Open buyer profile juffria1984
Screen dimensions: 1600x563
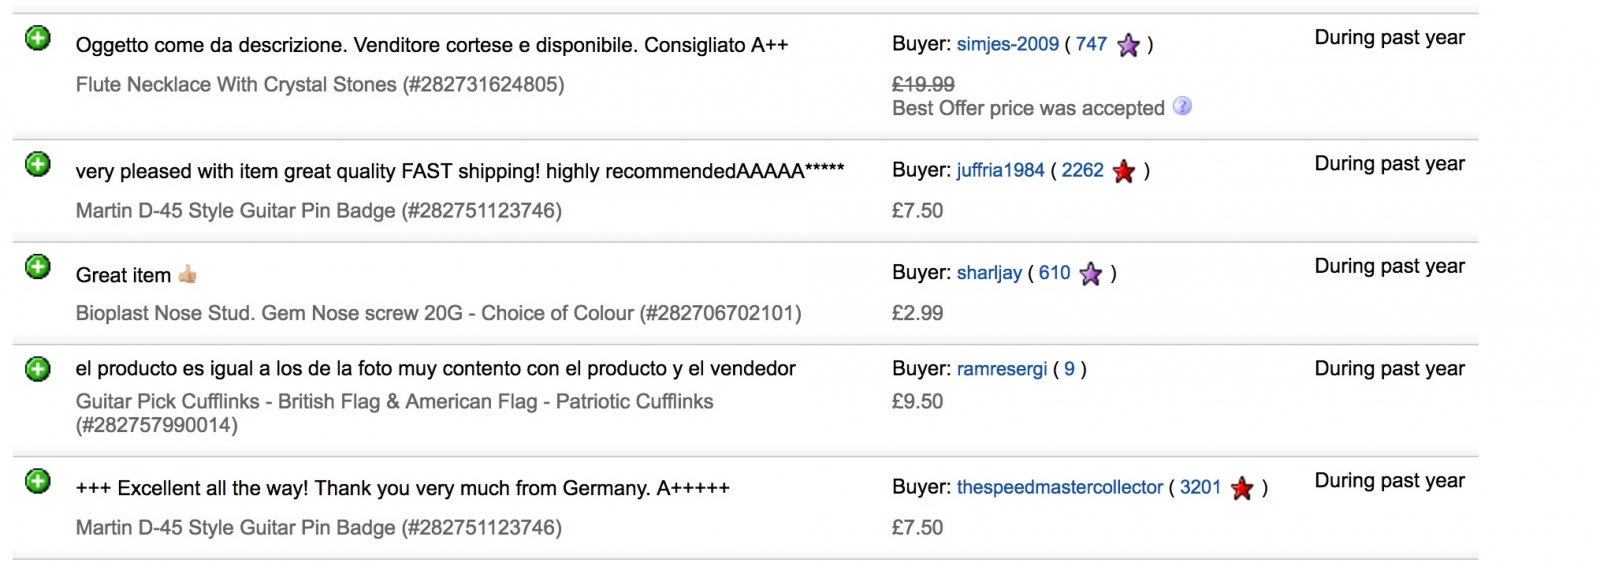pos(1000,170)
